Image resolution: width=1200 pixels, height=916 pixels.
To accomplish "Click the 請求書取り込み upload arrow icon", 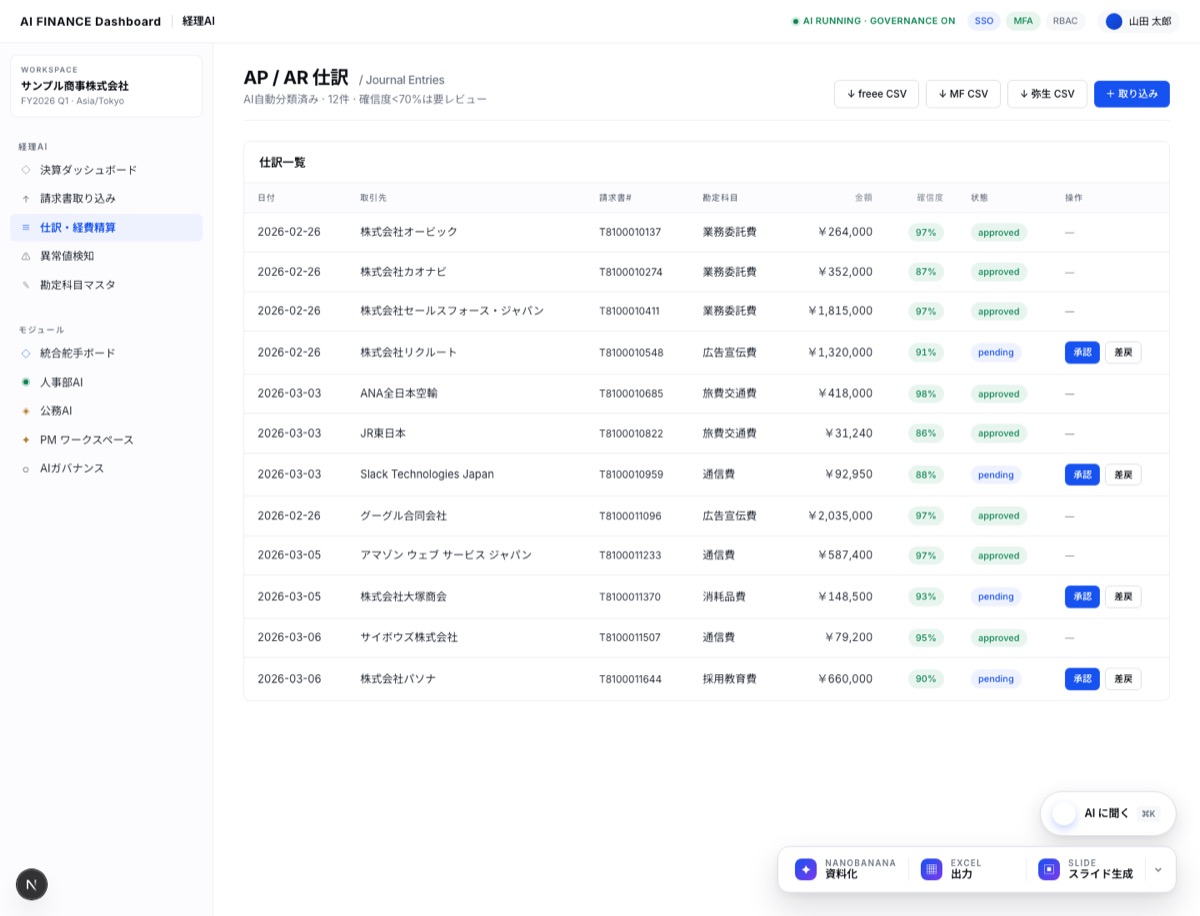I will coord(26,199).
